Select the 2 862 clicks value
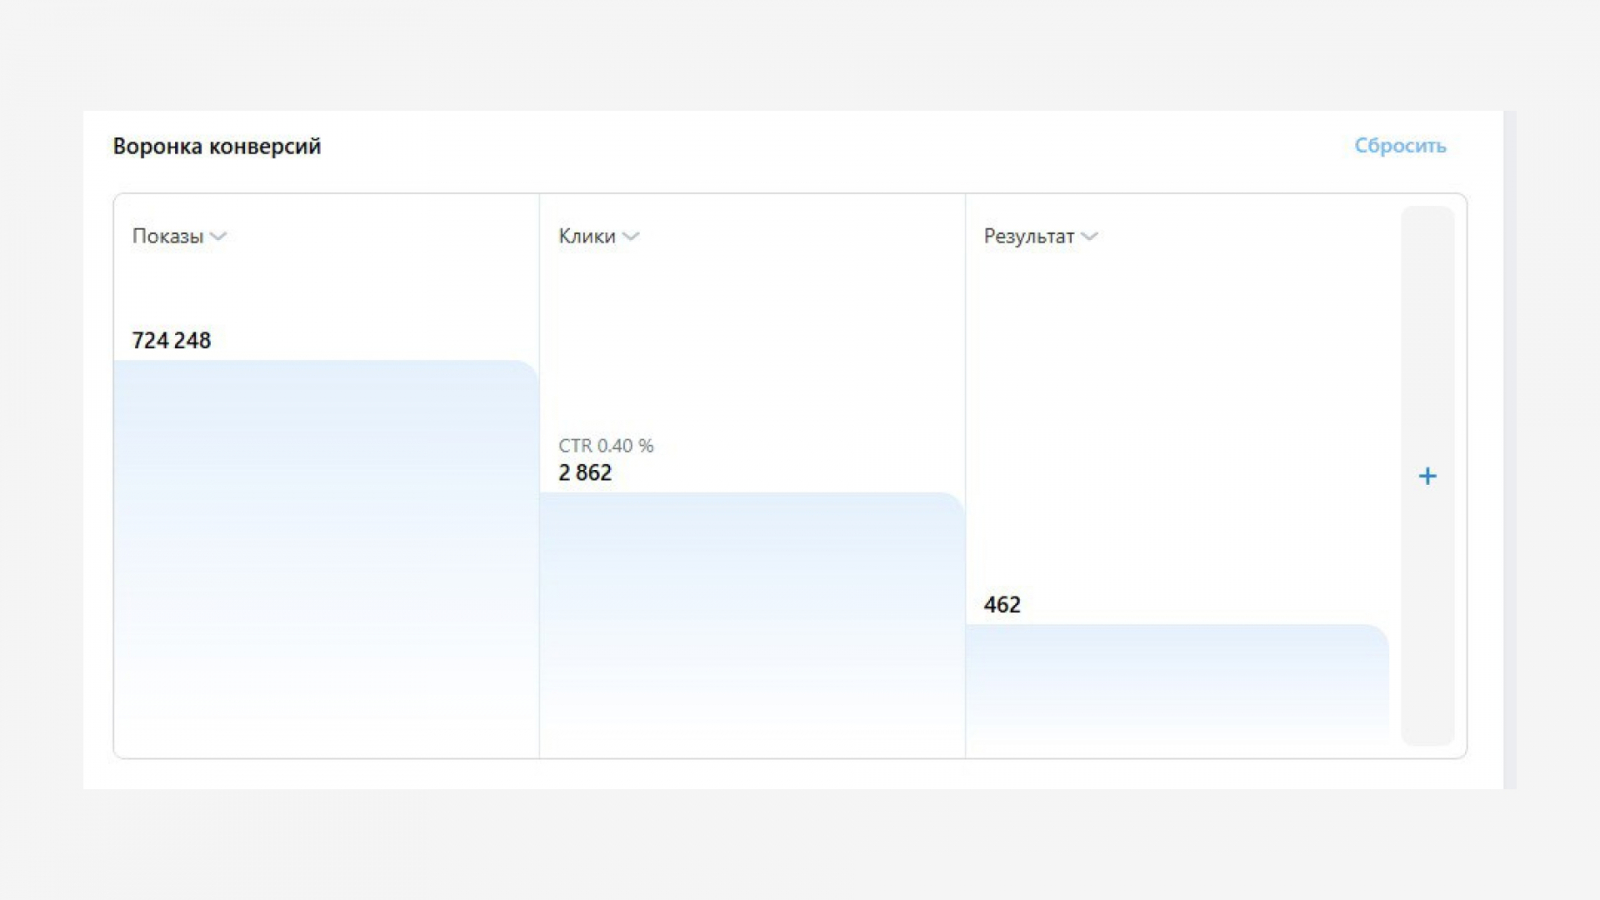This screenshot has height=900, width=1600. pyautogui.click(x=585, y=473)
